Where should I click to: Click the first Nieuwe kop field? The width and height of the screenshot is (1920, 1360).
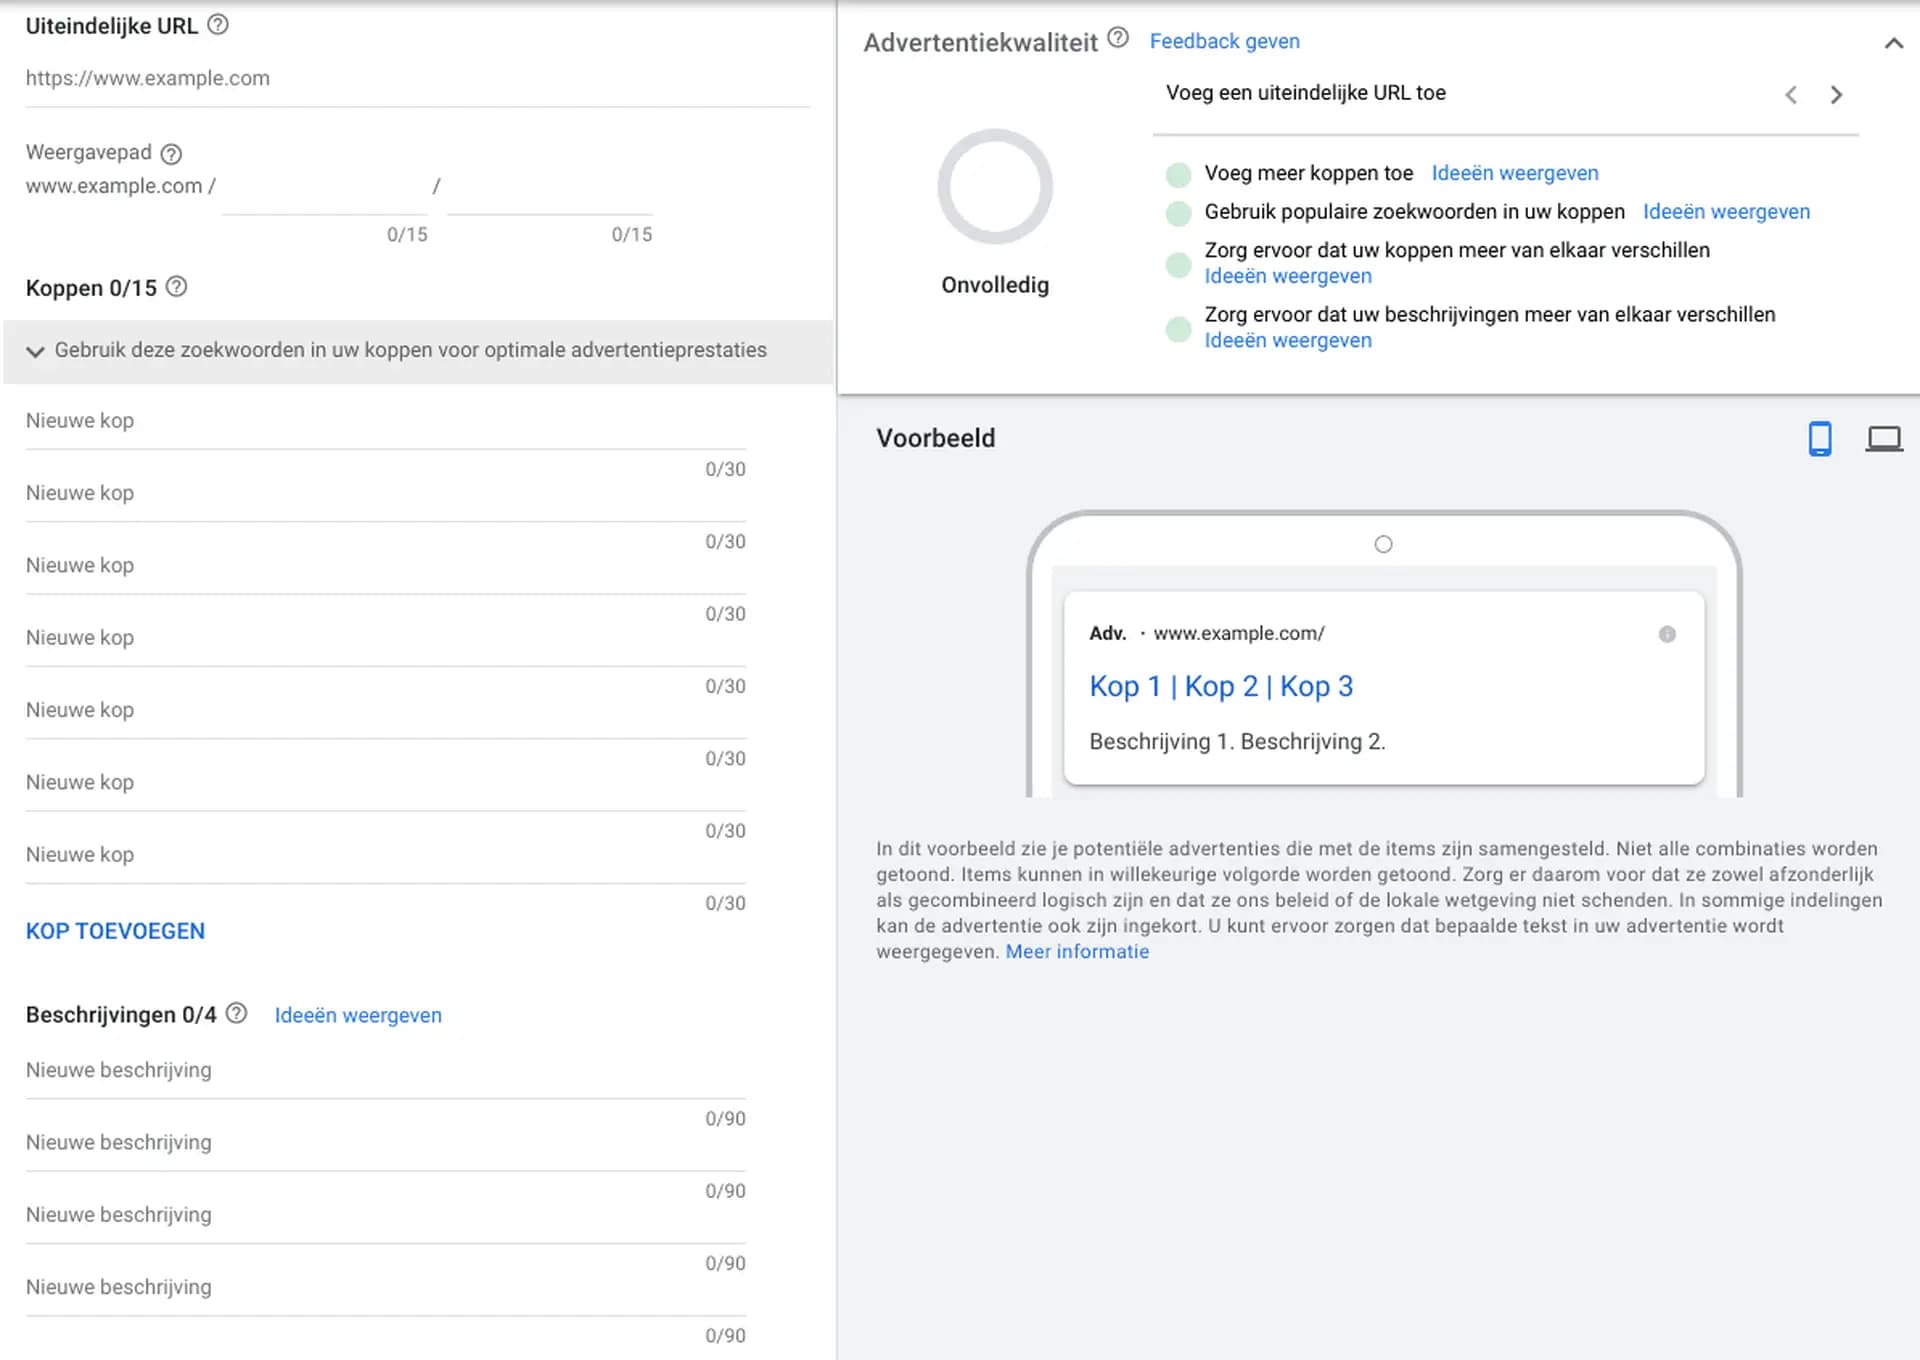coord(385,421)
